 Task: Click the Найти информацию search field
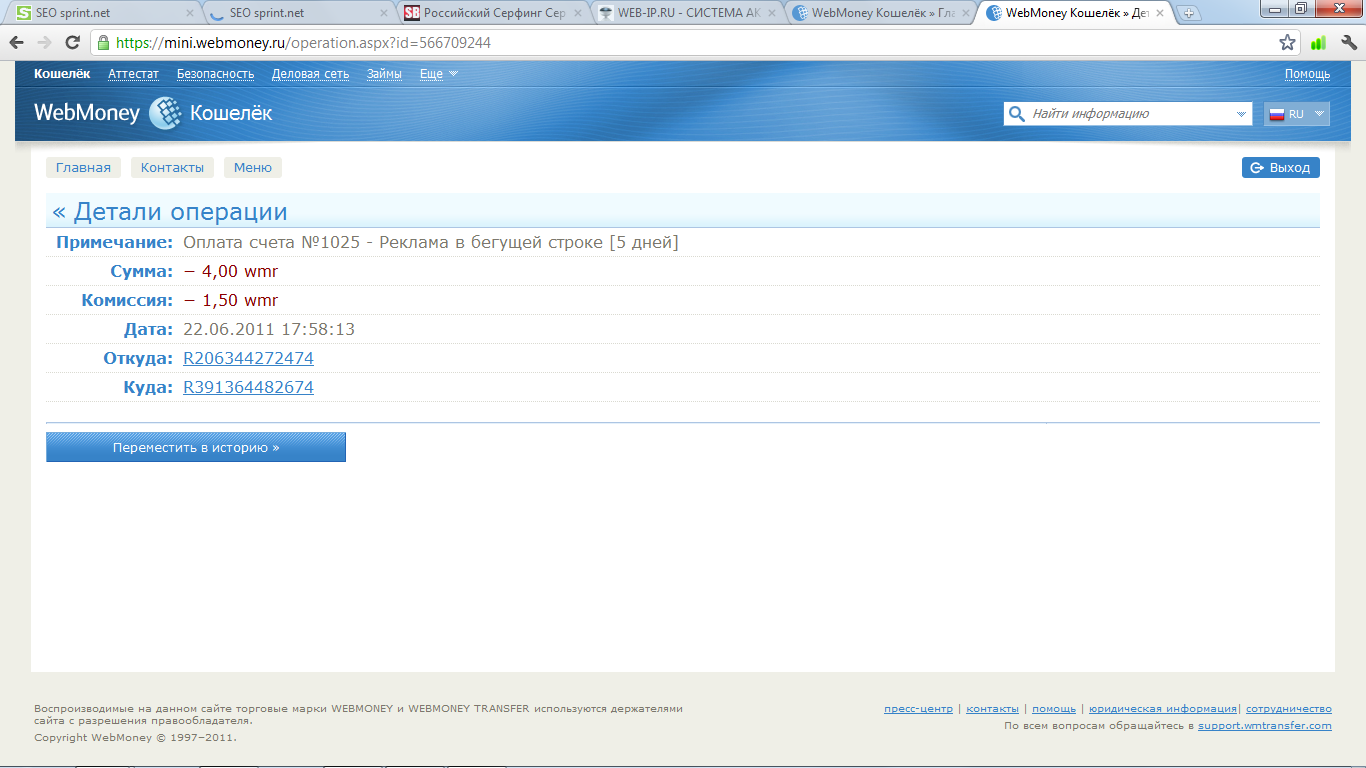[x=1130, y=114]
